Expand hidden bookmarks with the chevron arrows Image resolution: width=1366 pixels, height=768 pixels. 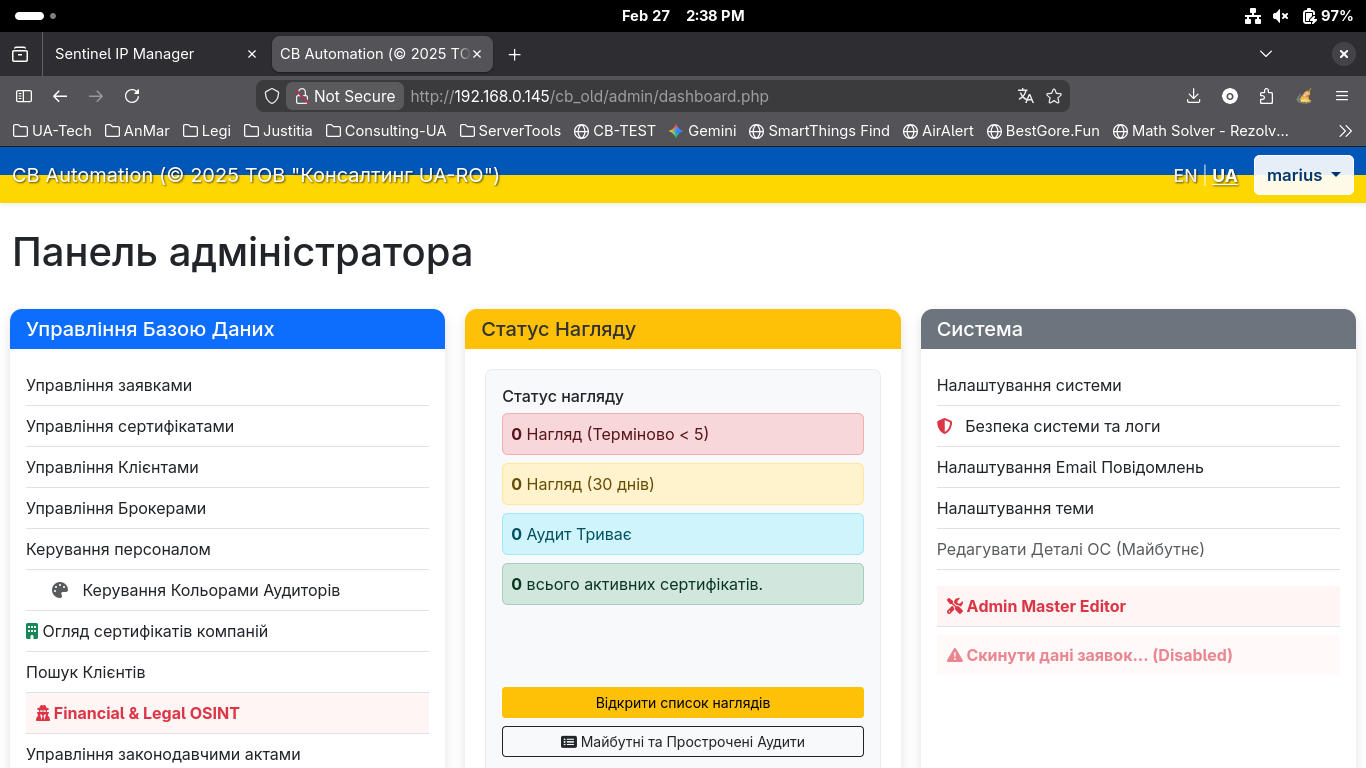point(1345,130)
